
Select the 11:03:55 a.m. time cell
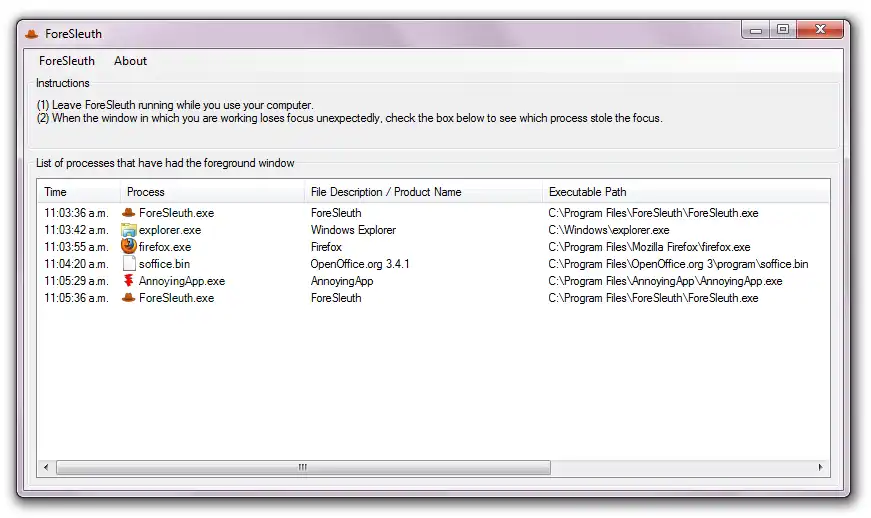click(76, 247)
